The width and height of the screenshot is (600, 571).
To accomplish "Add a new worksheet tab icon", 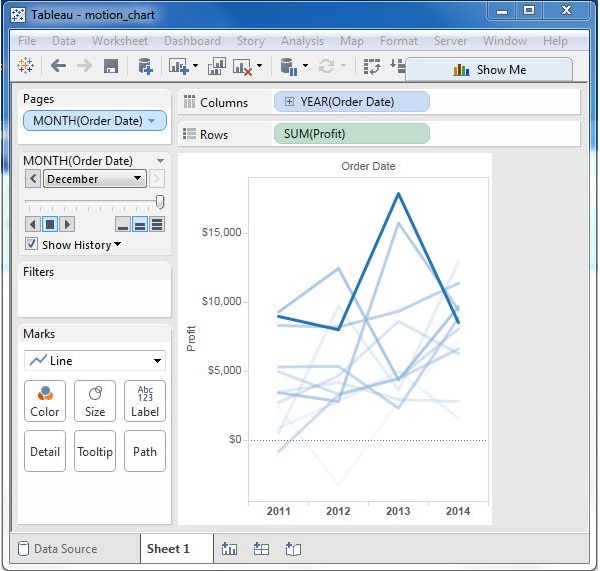I will pyautogui.click(x=230, y=548).
